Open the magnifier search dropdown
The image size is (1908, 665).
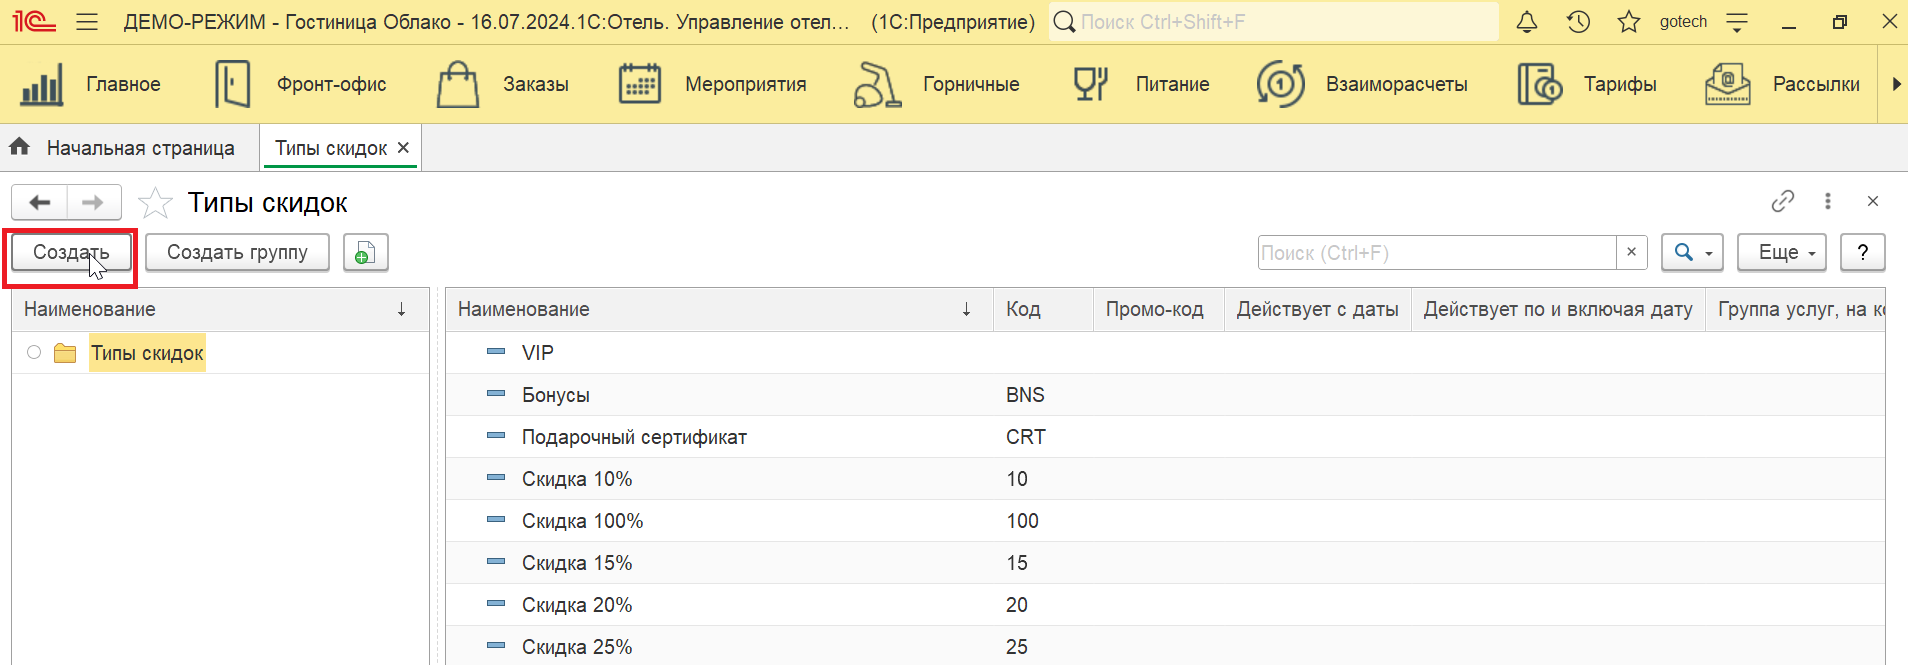point(1692,253)
